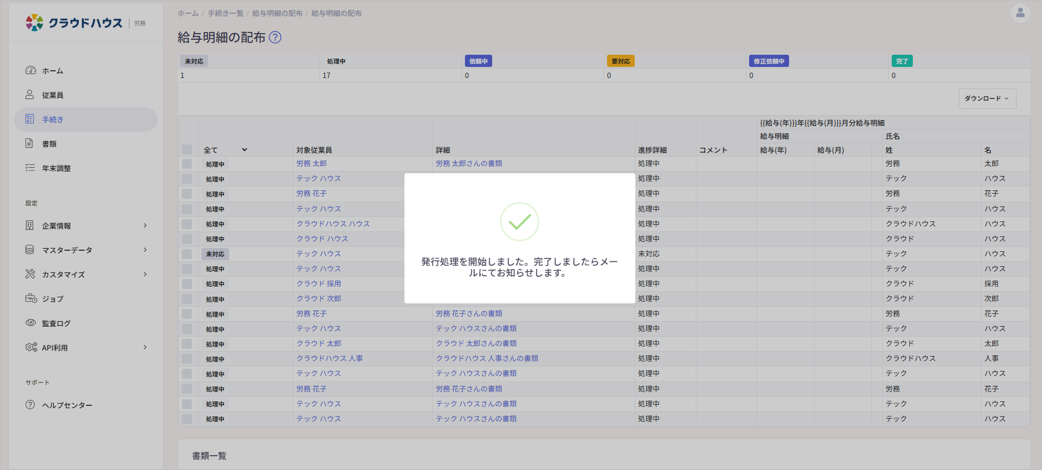Expand the 全て status filter dropdown
The width and height of the screenshot is (1042, 470).
point(225,150)
